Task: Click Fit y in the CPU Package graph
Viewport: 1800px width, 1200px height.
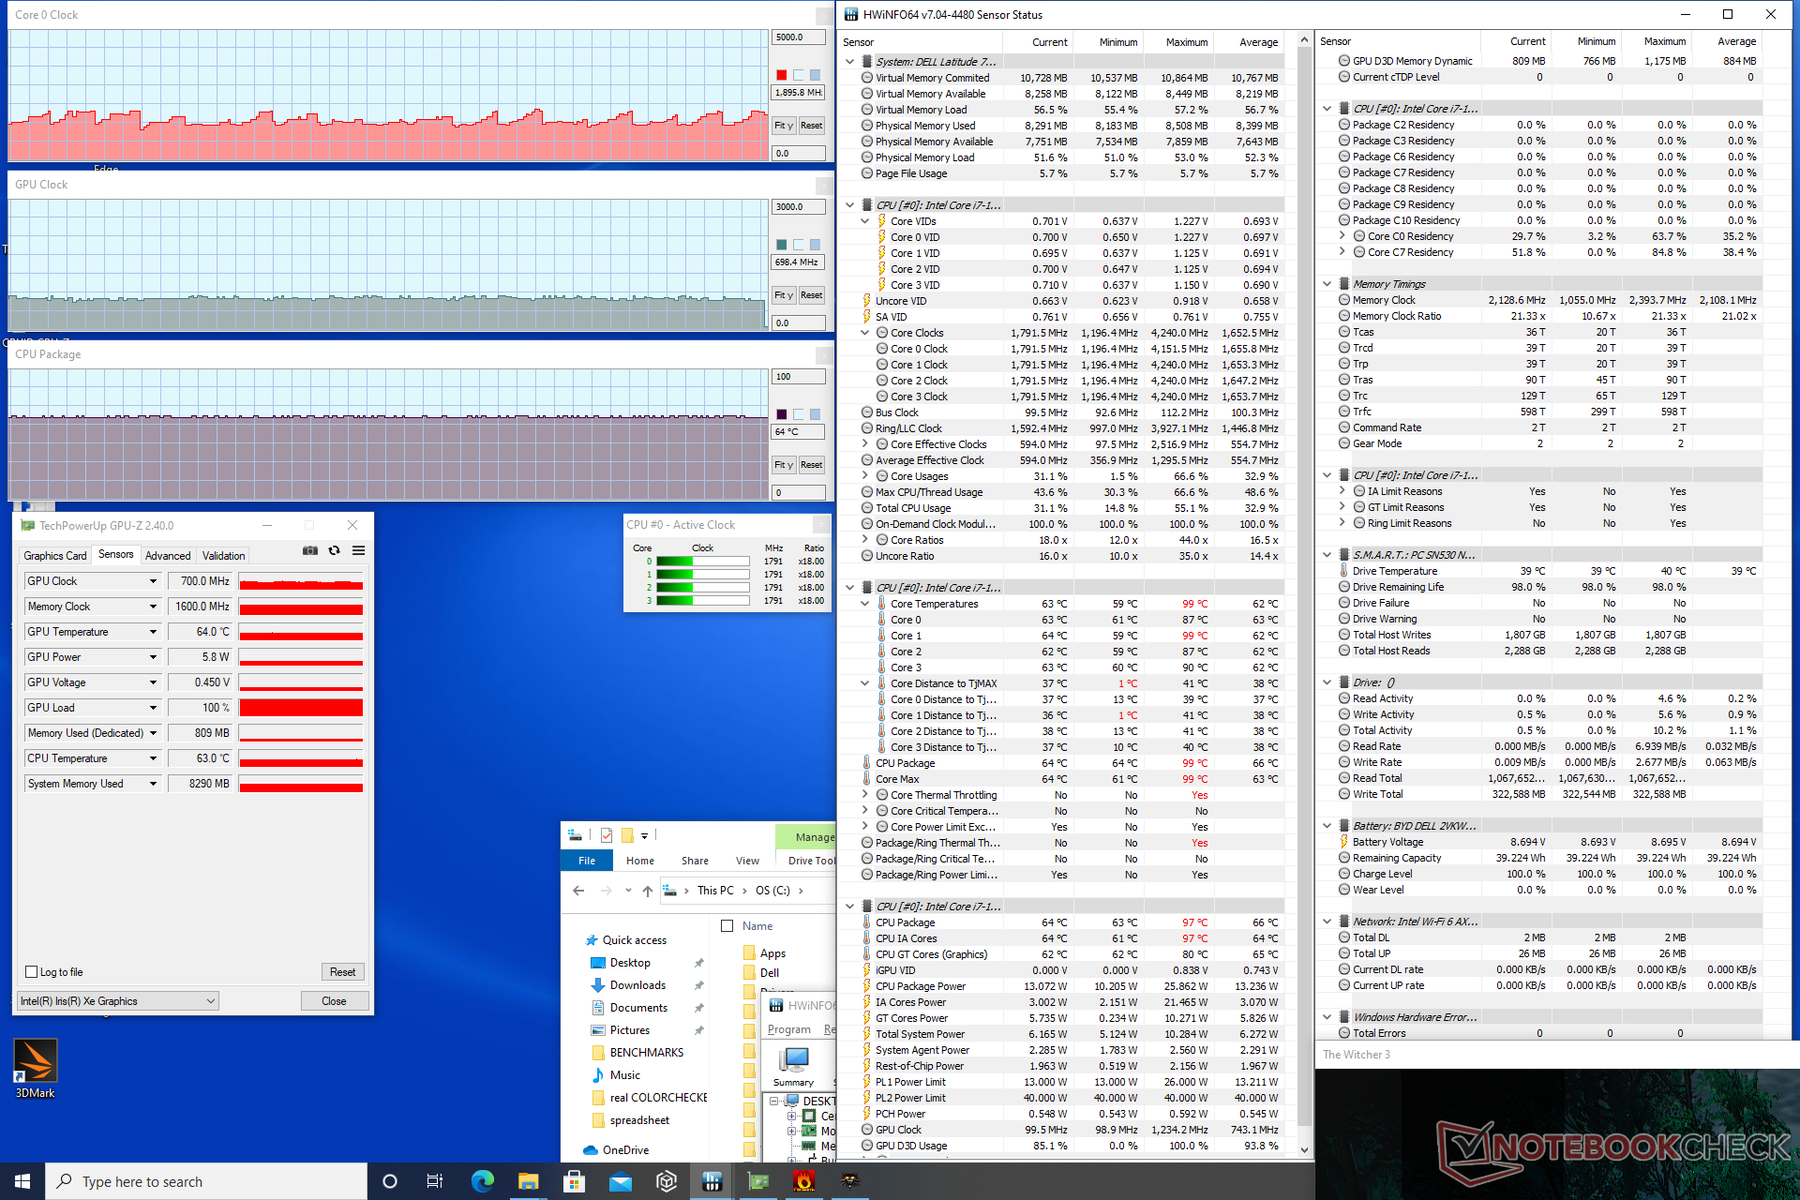Action: click(x=784, y=465)
